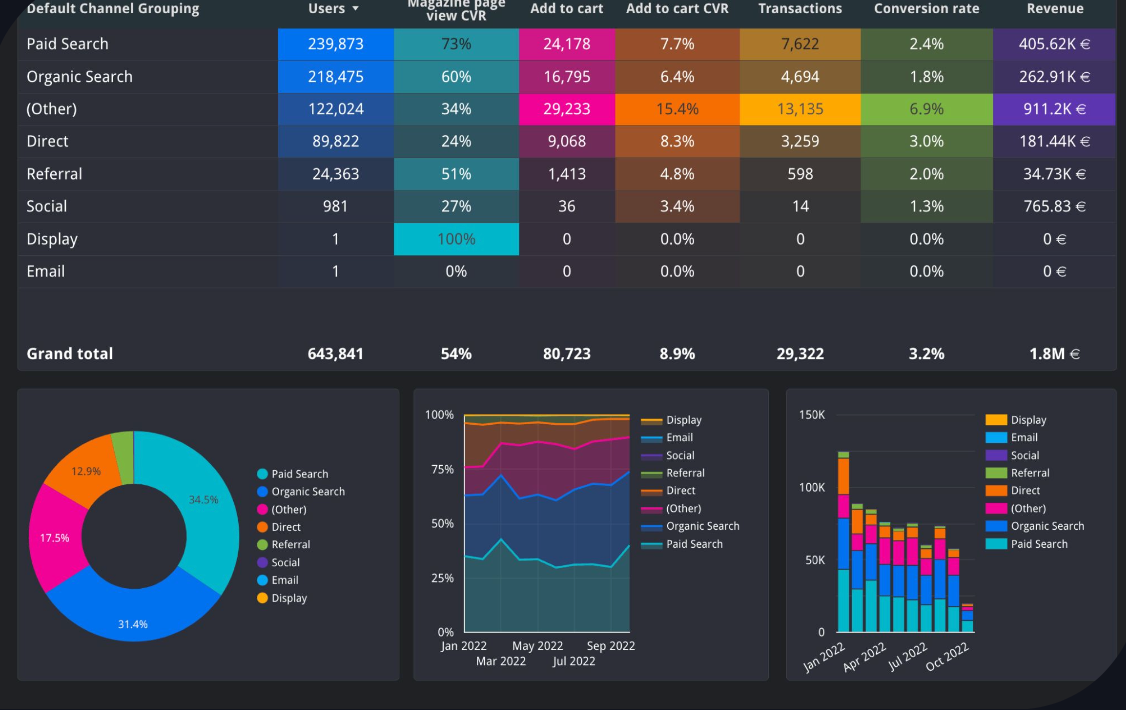Screen dimensions: 1126x710
Task: Toggle Direct in donut chart legend
Action: pos(279,527)
